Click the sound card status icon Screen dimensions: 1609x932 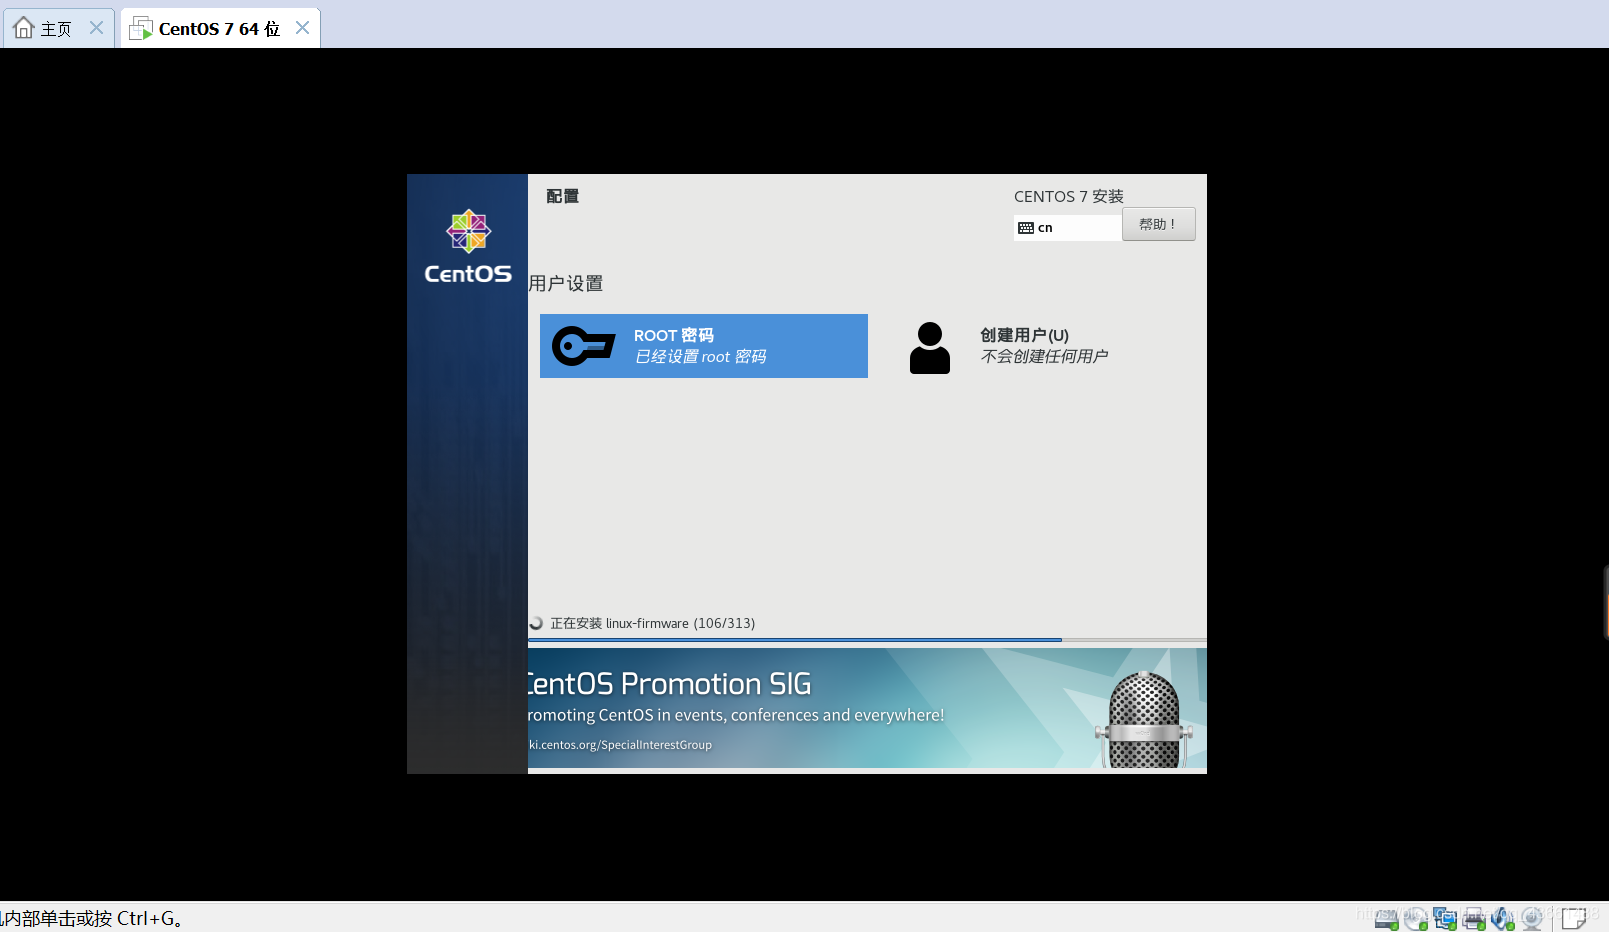click(1502, 919)
